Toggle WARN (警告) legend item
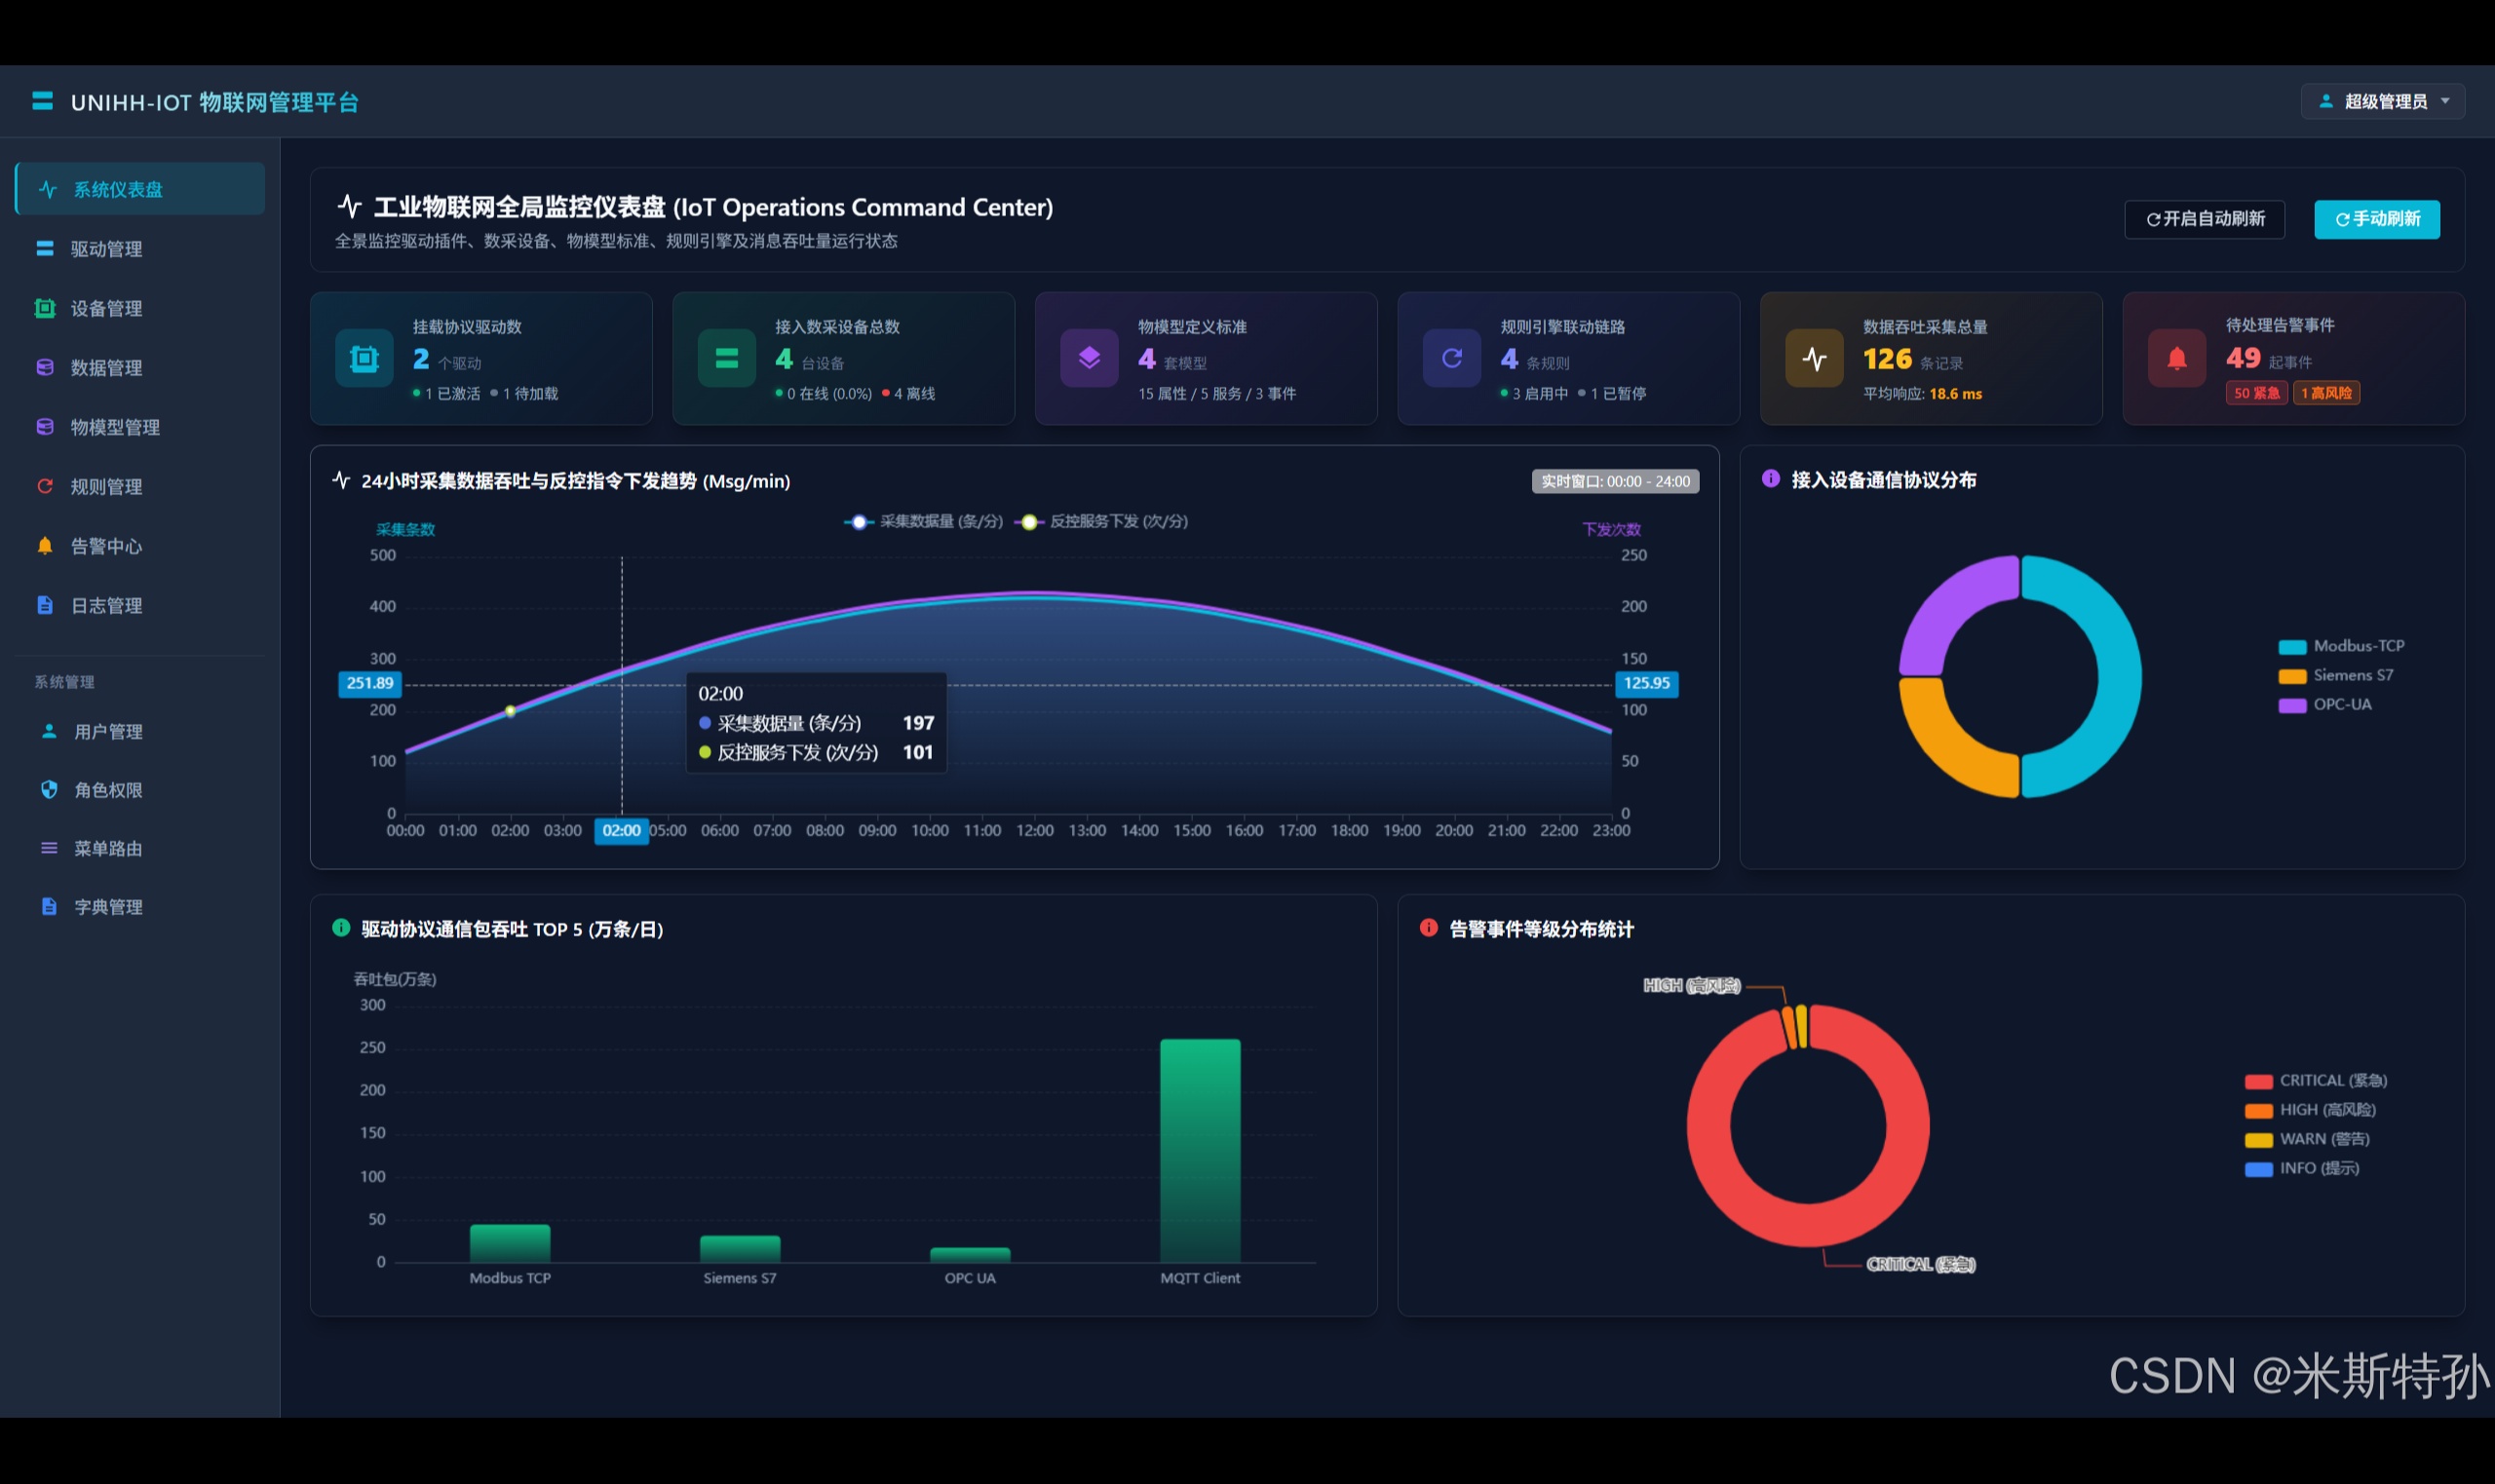Viewport: 2495px width, 1484px height. click(x=2307, y=1139)
